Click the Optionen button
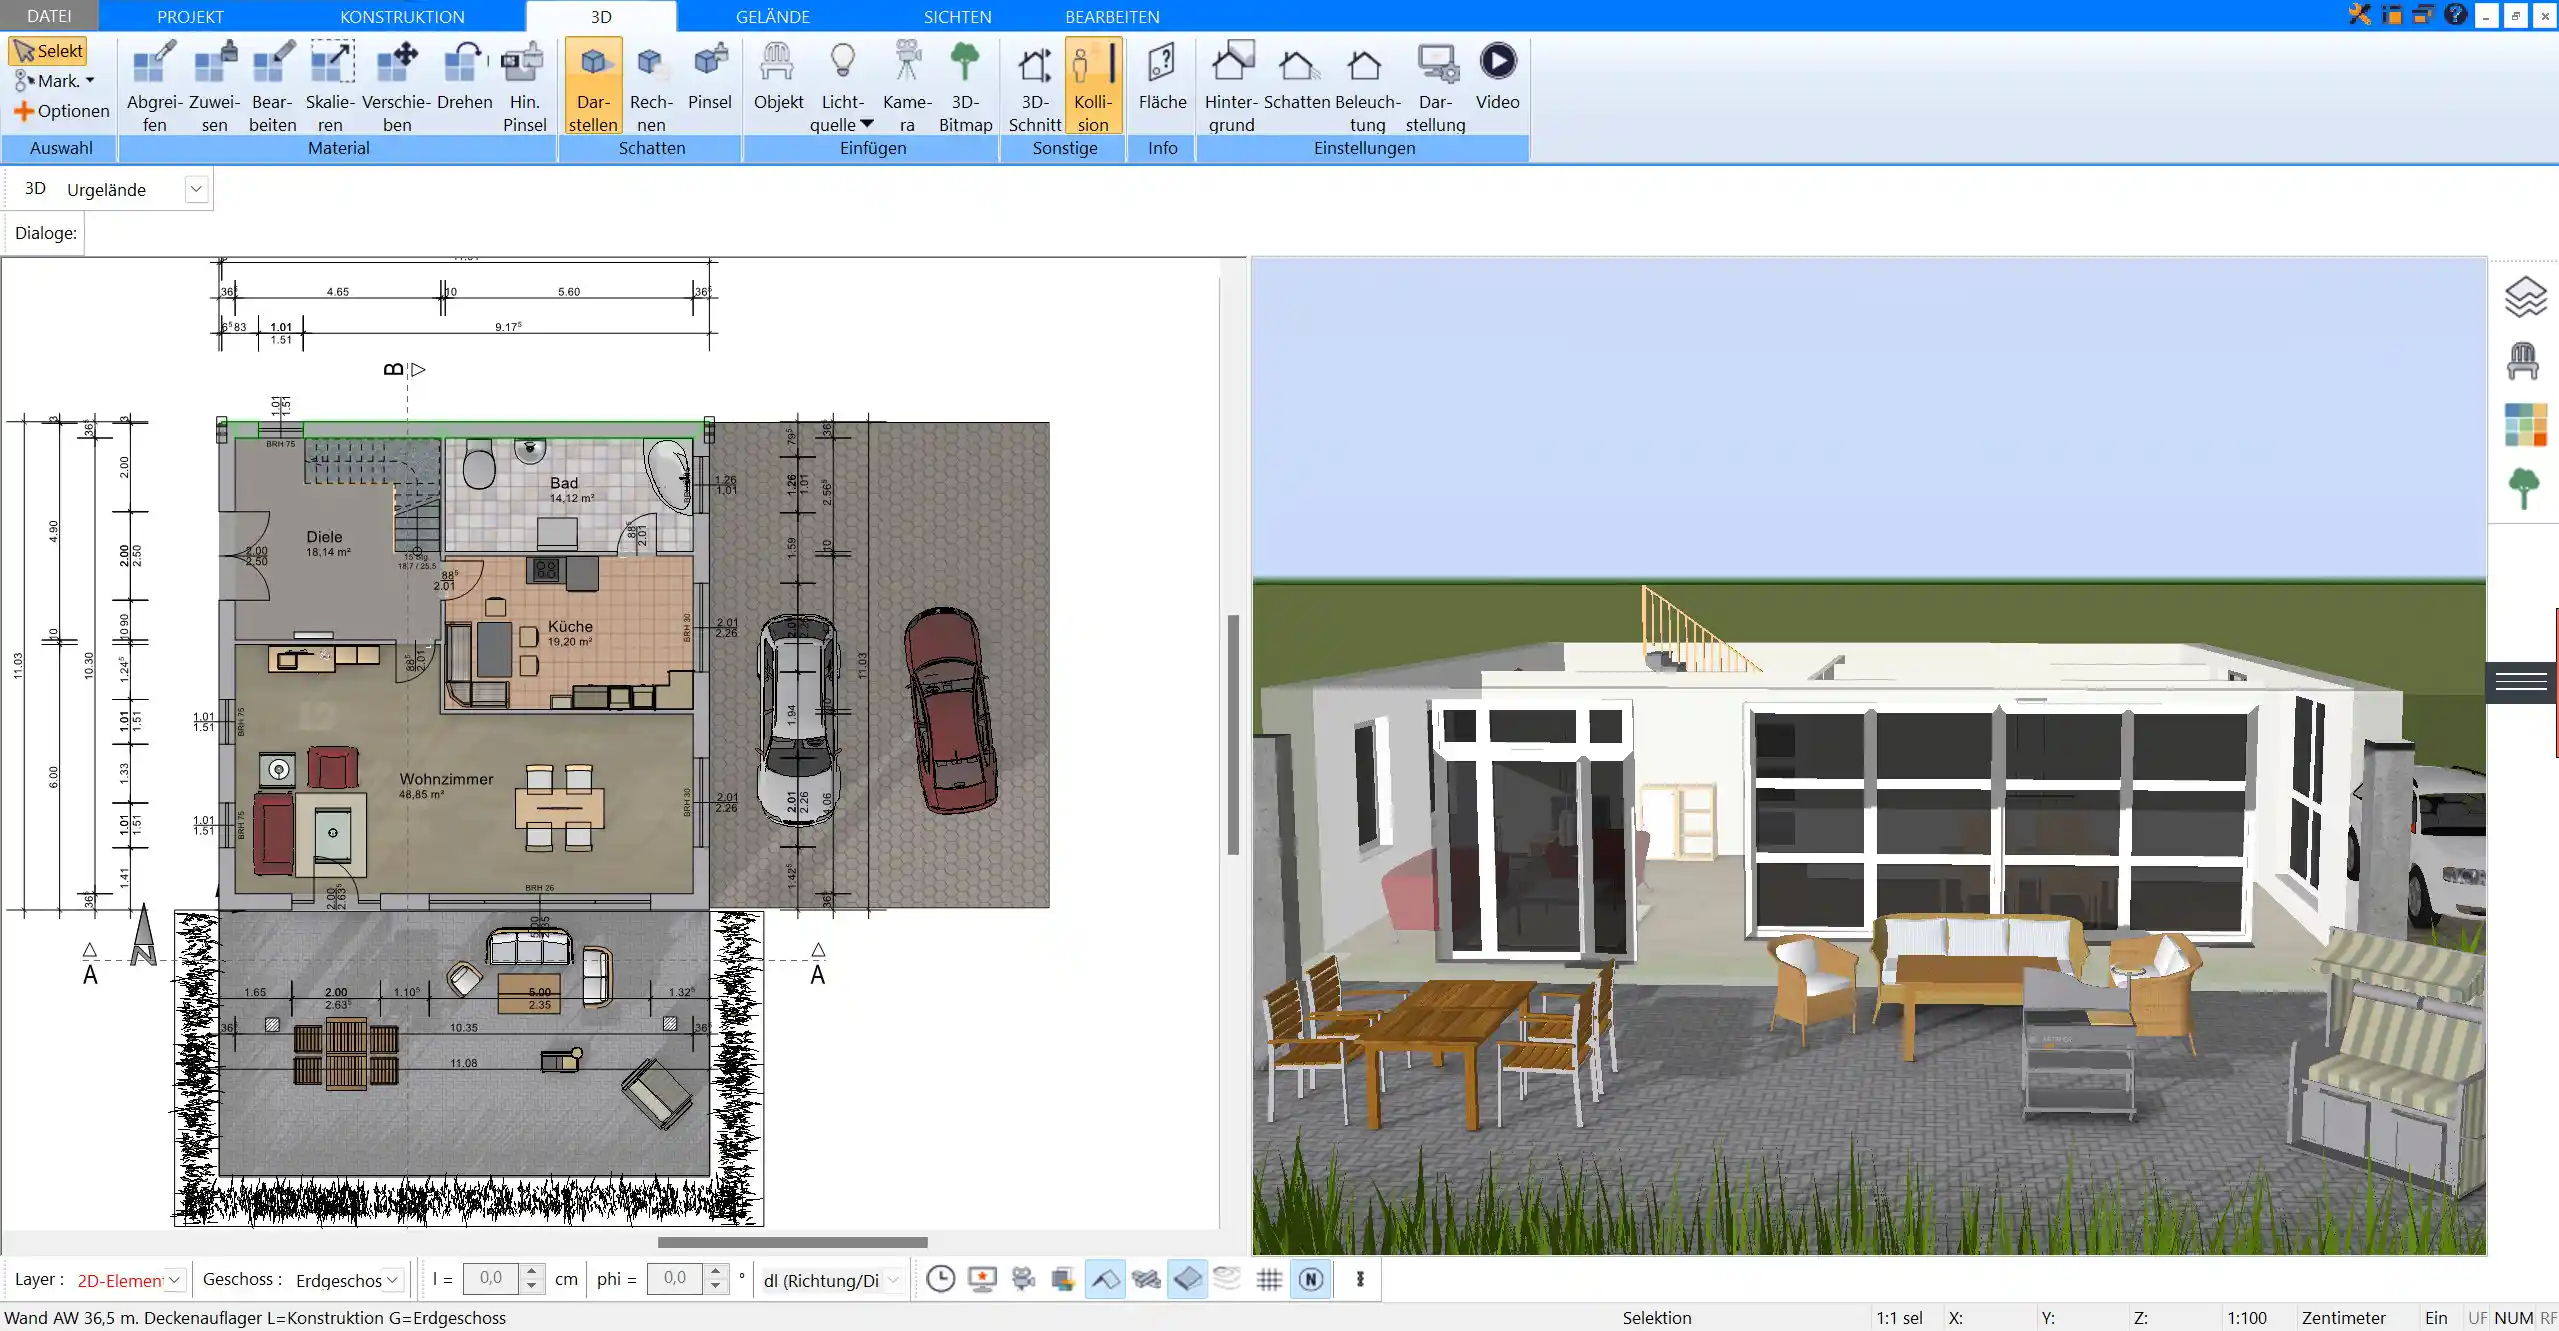 tap(61, 111)
